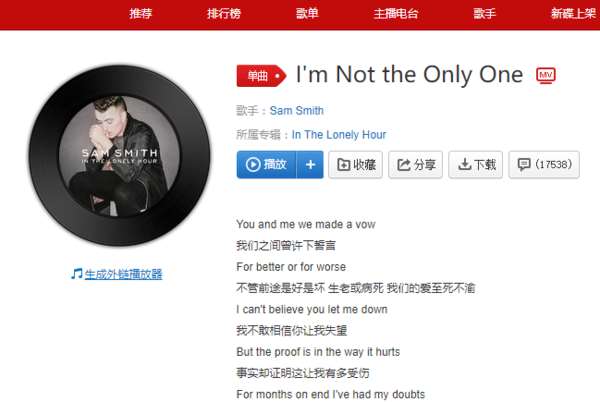This screenshot has width=600, height=402.
Task: Click the 下载 download button
Action: click(x=476, y=165)
